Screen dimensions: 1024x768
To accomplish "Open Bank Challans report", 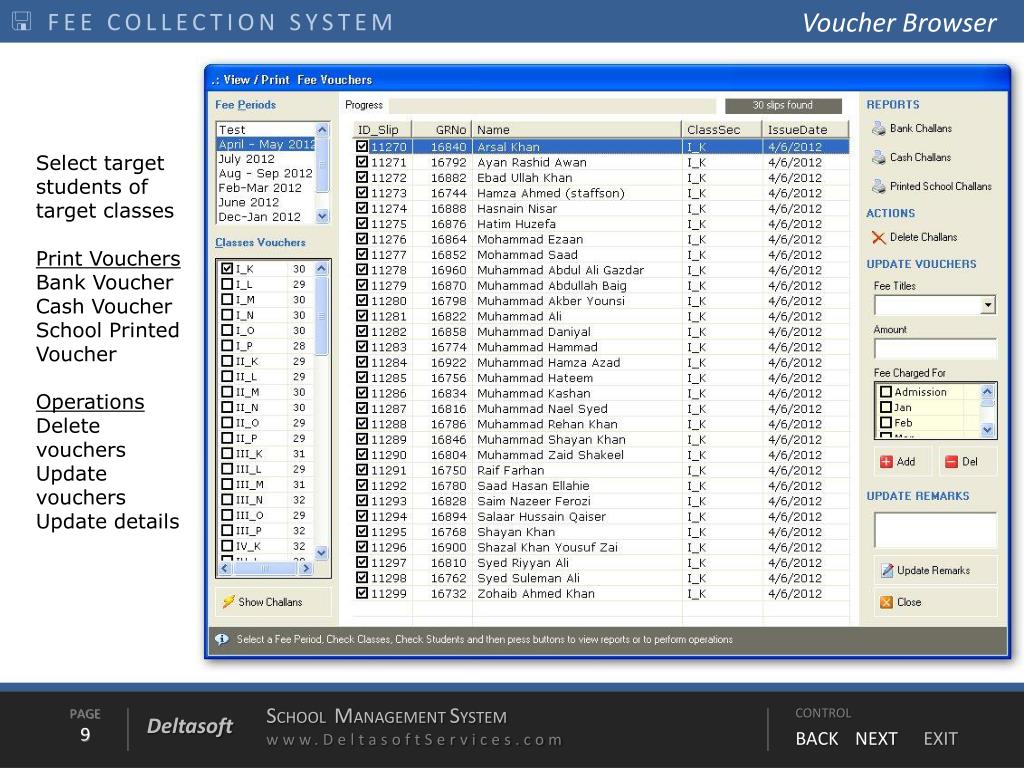I will tap(912, 129).
